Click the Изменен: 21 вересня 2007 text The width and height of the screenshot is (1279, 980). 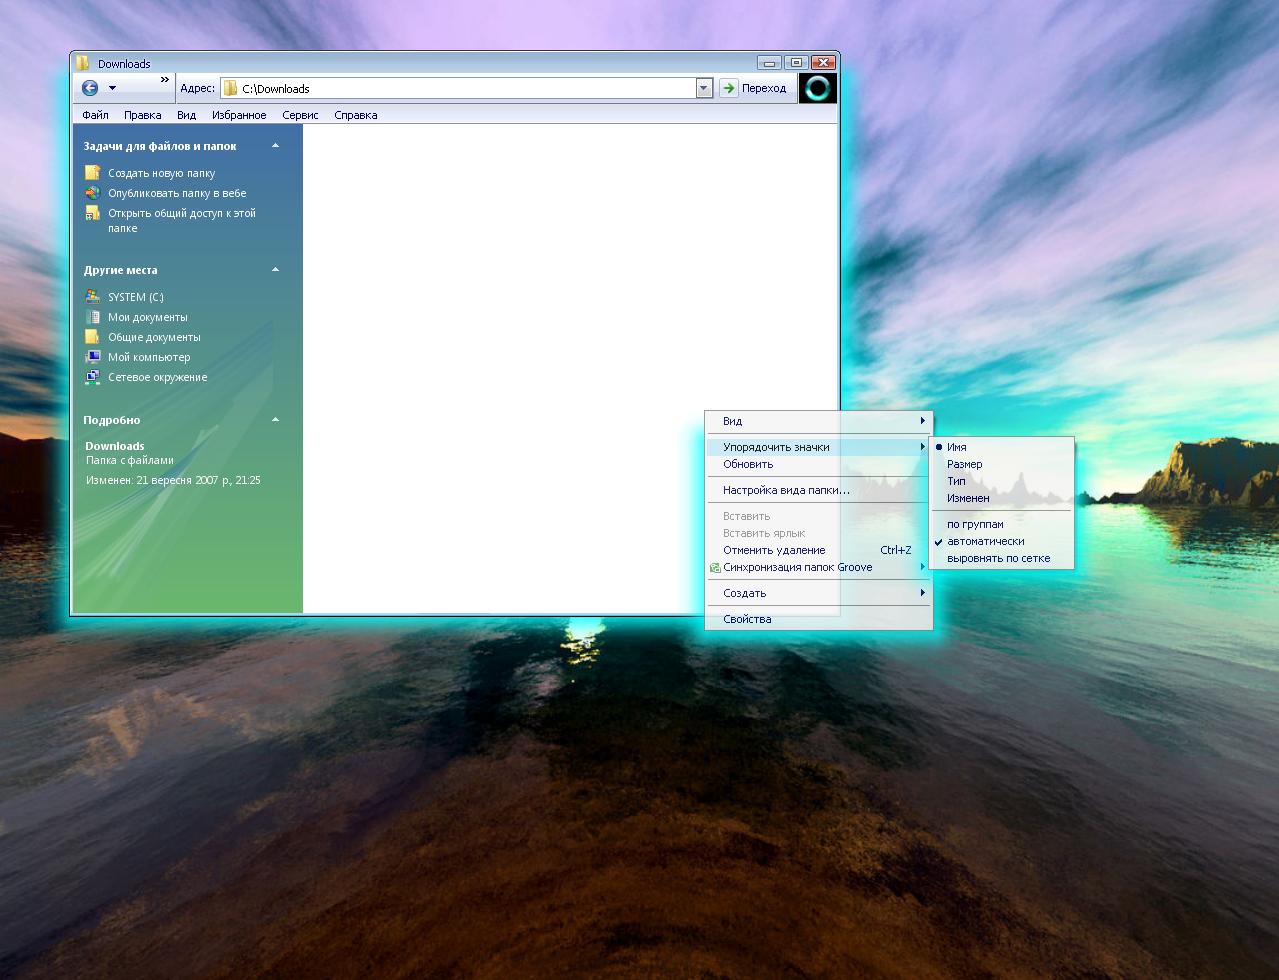[x=173, y=480]
